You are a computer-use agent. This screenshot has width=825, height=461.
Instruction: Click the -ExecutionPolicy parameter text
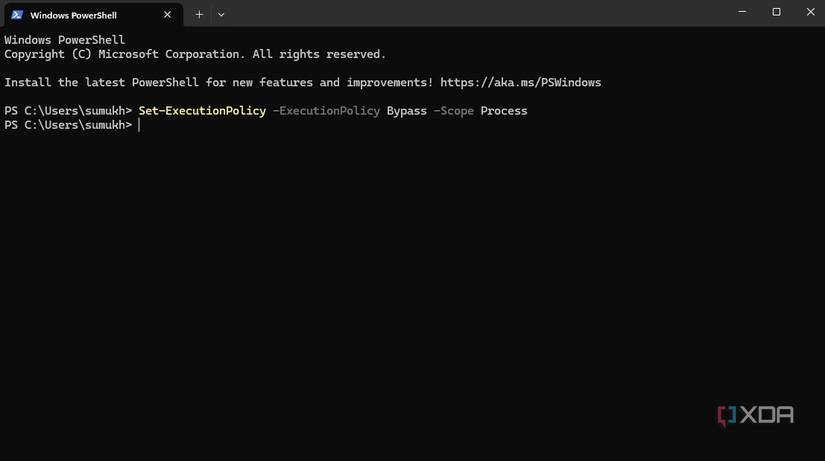pyautogui.click(x=326, y=110)
